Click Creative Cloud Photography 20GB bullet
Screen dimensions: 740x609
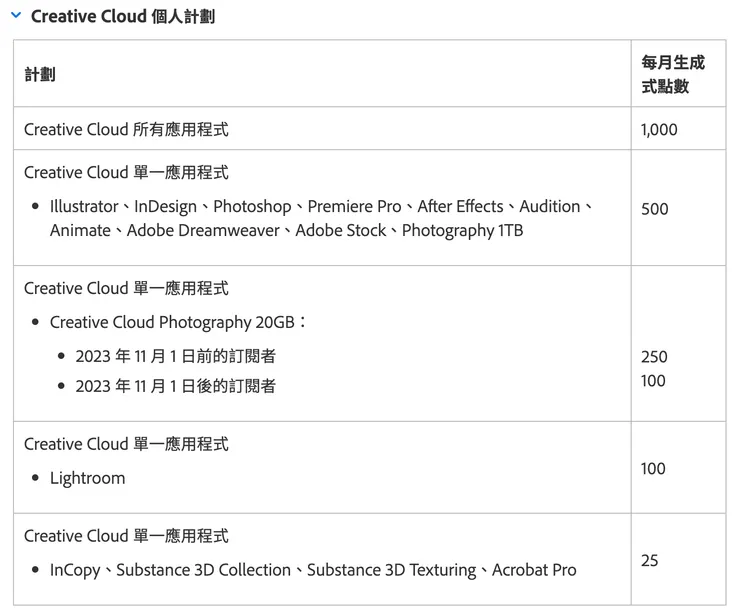[178, 322]
